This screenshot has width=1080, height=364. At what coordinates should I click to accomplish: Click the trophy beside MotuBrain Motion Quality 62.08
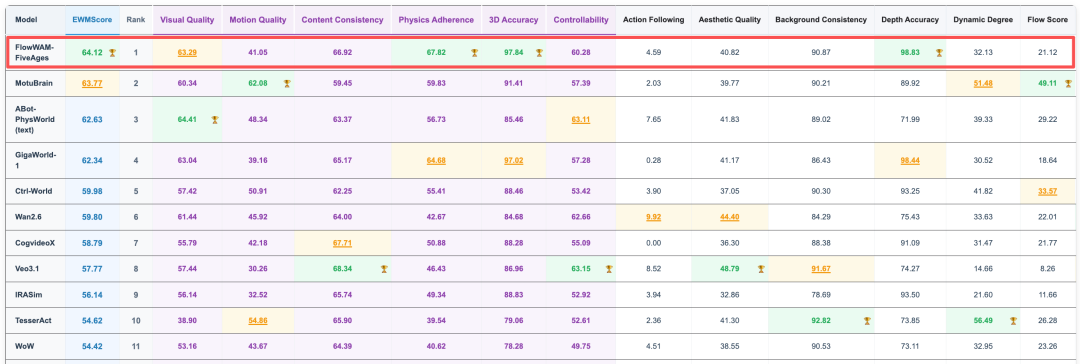point(287,83)
